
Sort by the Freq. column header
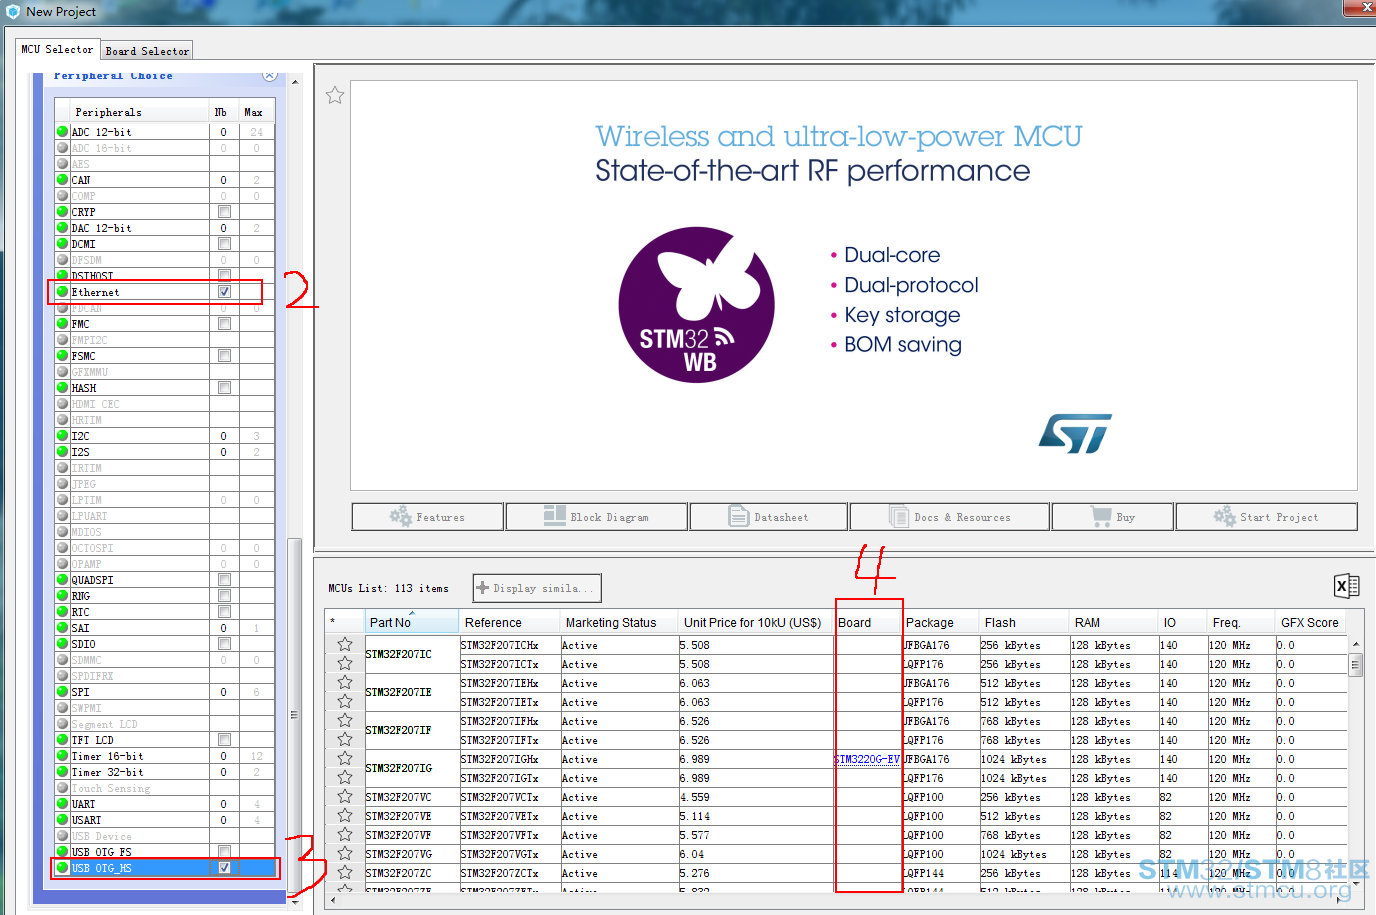point(1241,622)
